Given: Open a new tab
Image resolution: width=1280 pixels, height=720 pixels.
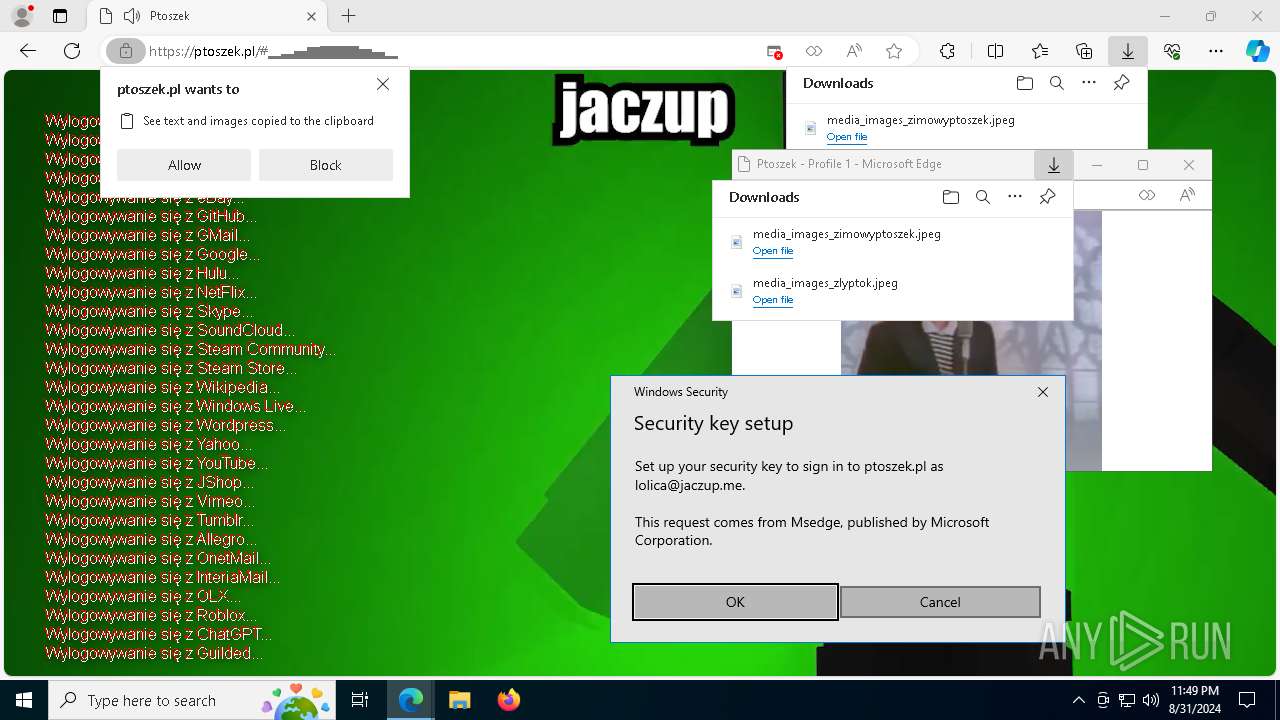Looking at the screenshot, I should (348, 16).
